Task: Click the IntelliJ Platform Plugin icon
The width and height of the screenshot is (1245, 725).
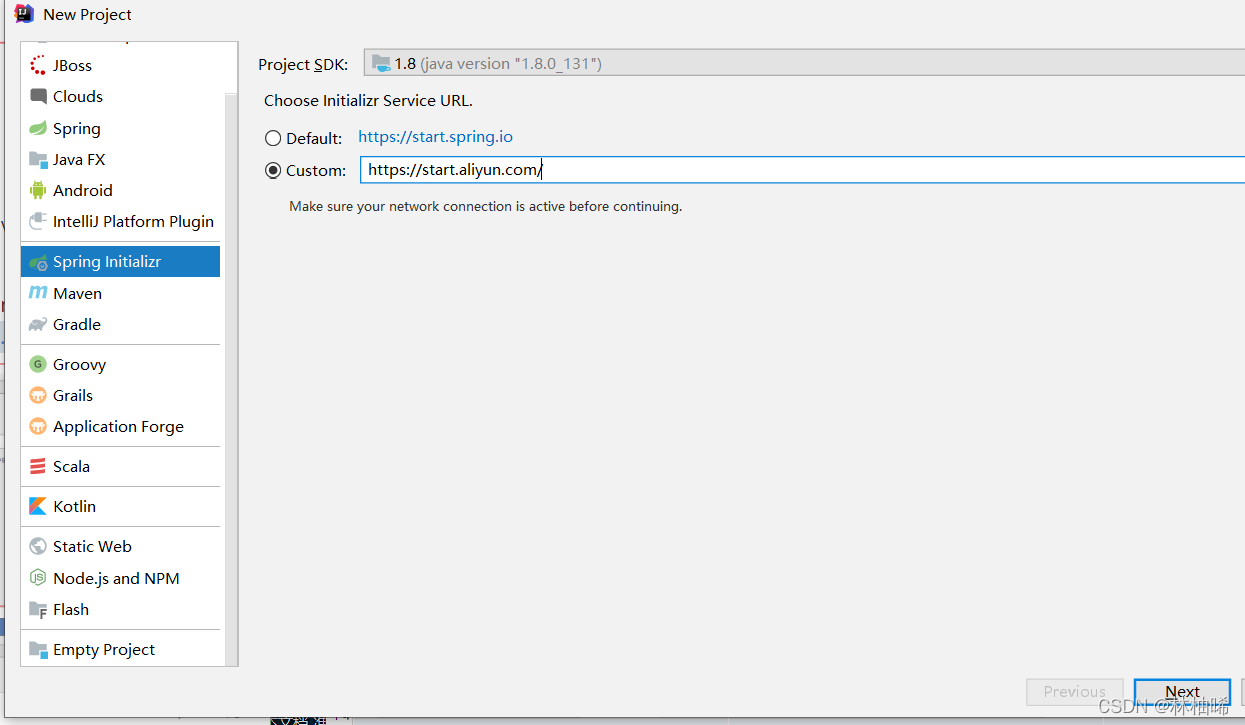Action: [x=38, y=221]
